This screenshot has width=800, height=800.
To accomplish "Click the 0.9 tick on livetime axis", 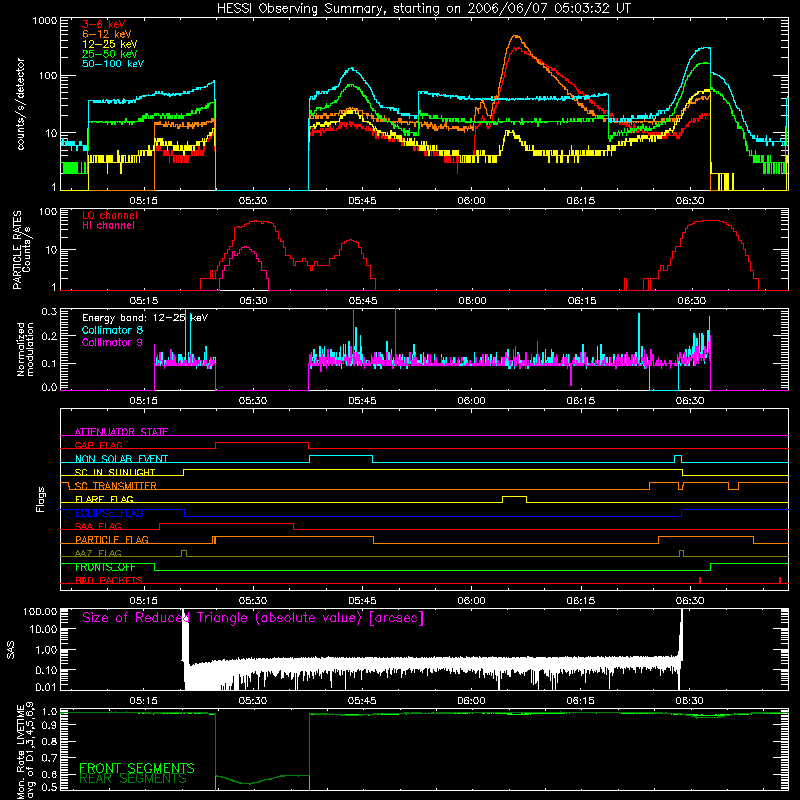I will point(49,725).
